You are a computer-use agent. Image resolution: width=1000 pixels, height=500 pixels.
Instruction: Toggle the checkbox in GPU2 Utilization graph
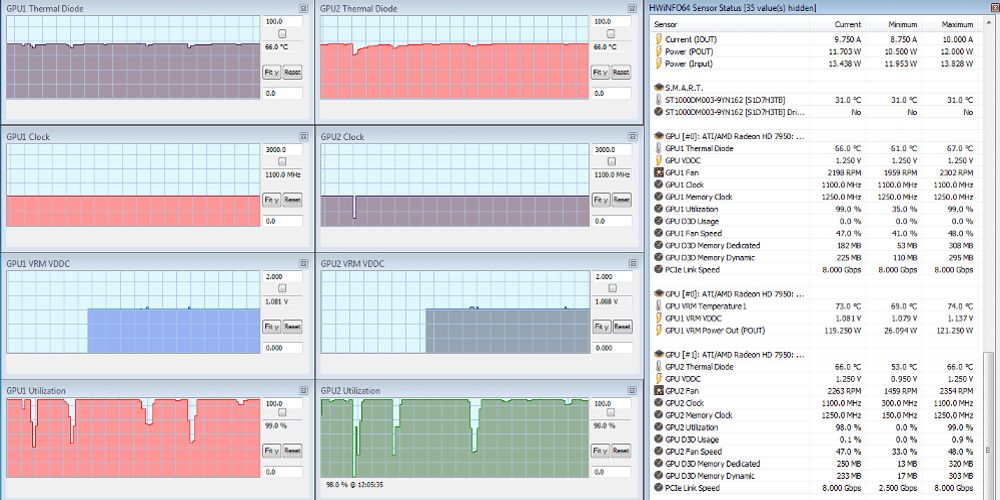click(x=611, y=415)
